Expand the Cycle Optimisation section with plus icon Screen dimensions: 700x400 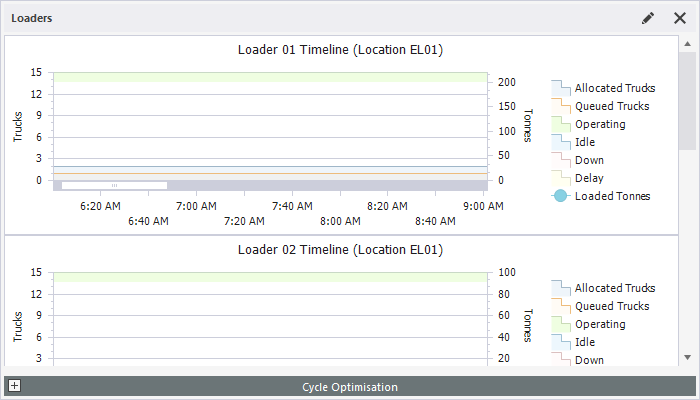pyautogui.click(x=14, y=386)
